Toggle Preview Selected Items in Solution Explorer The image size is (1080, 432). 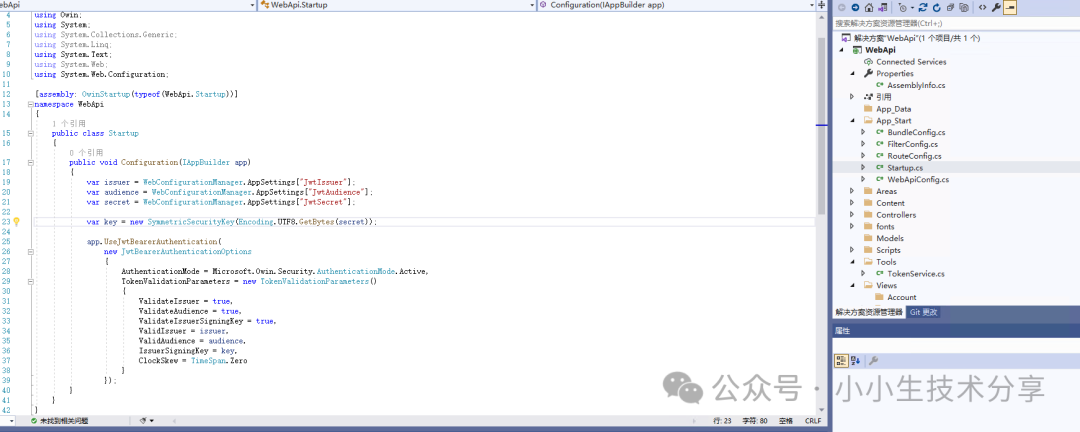click(1010, 7)
